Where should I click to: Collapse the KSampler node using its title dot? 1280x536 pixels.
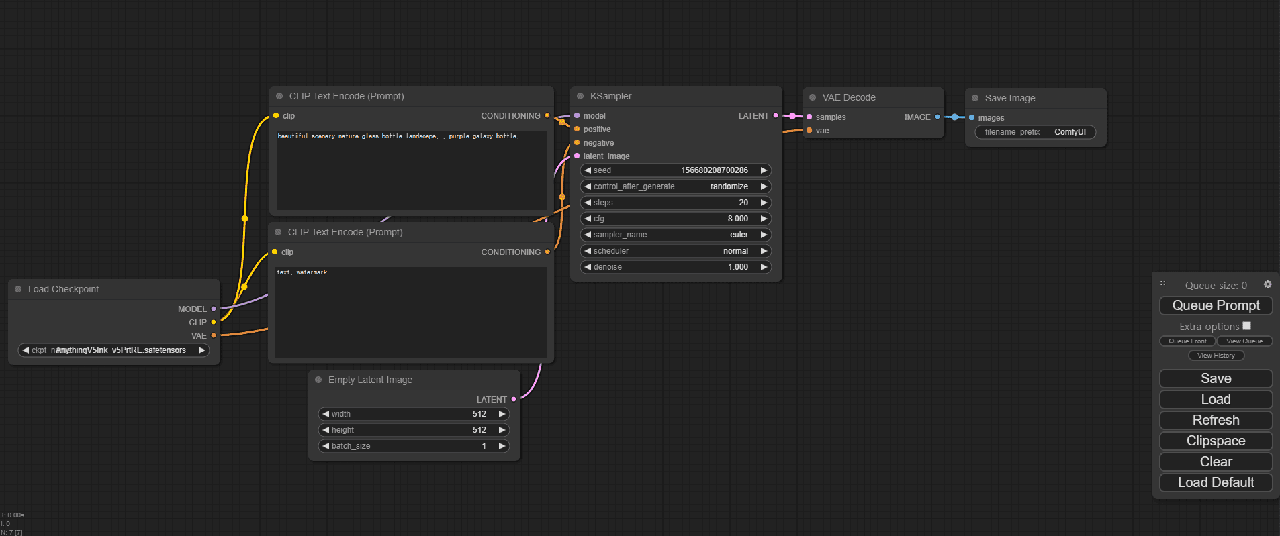[580, 97]
